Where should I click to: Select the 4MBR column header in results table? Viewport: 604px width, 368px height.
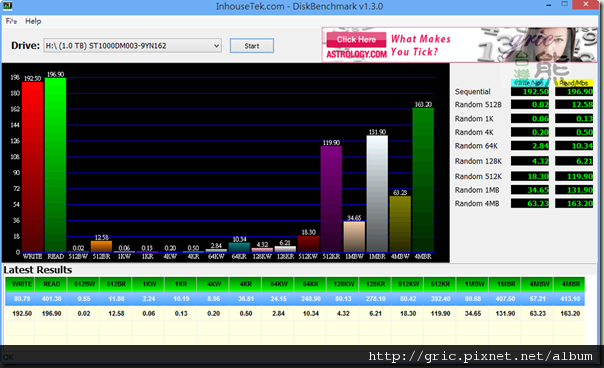[570, 284]
